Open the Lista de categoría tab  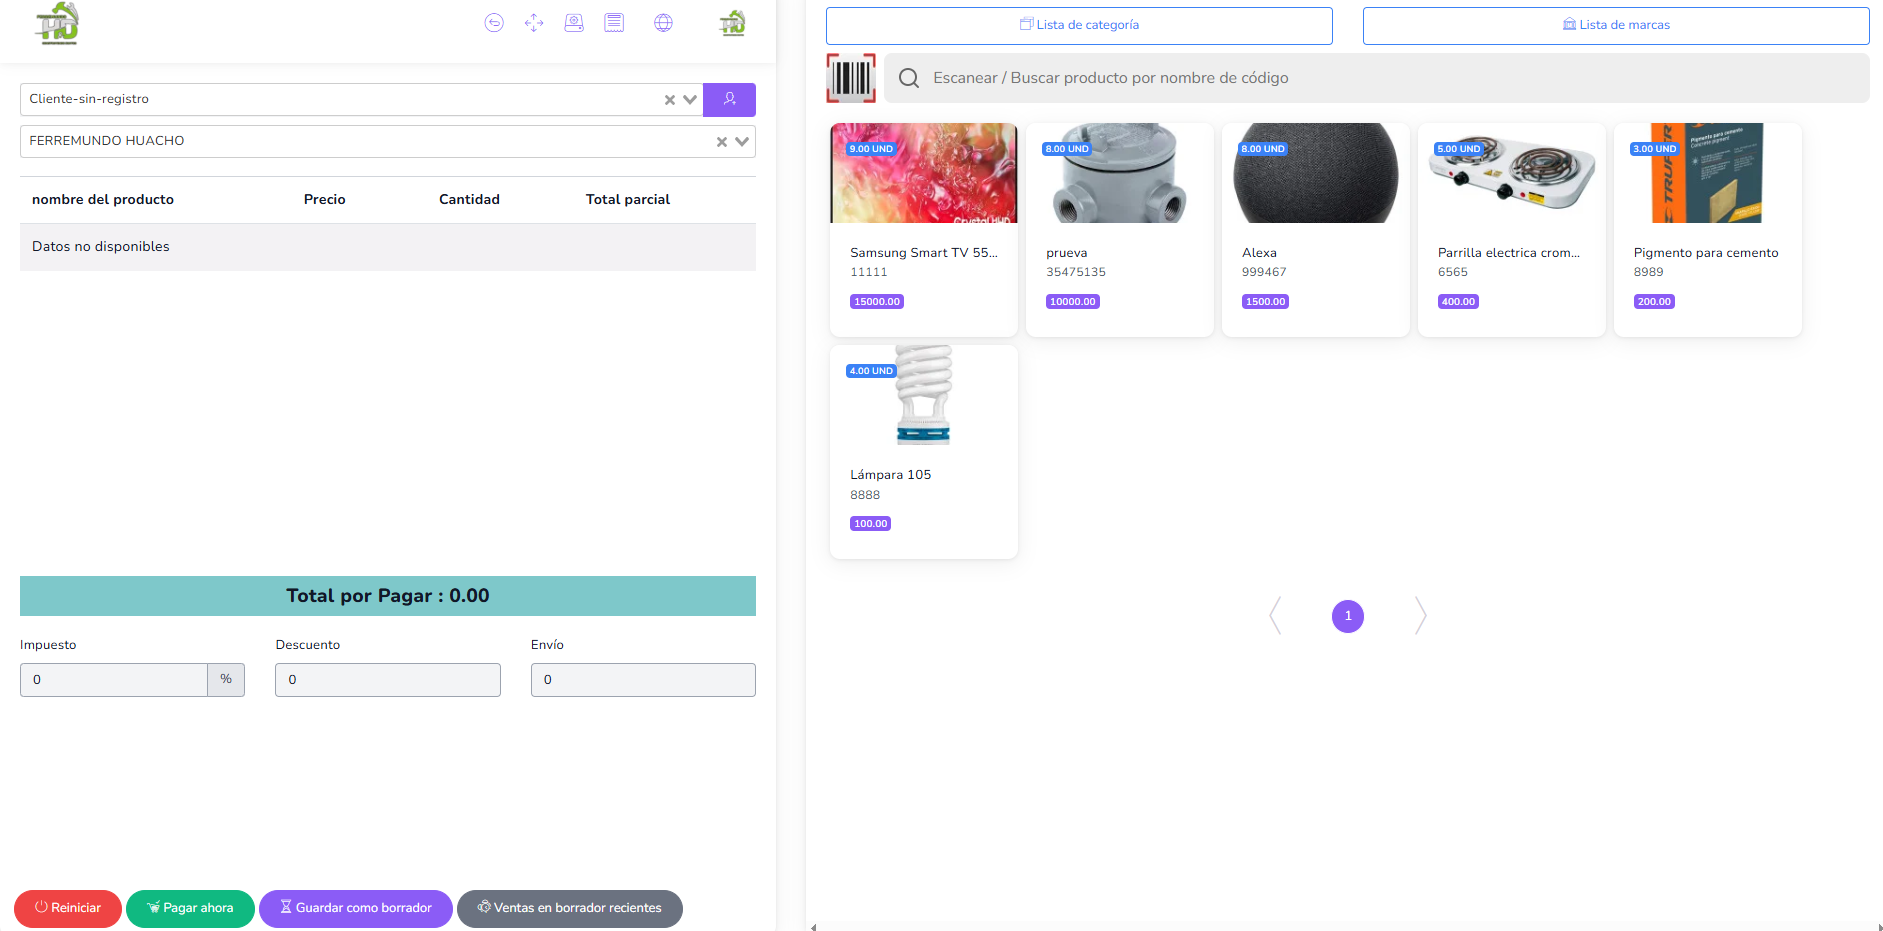(x=1079, y=25)
